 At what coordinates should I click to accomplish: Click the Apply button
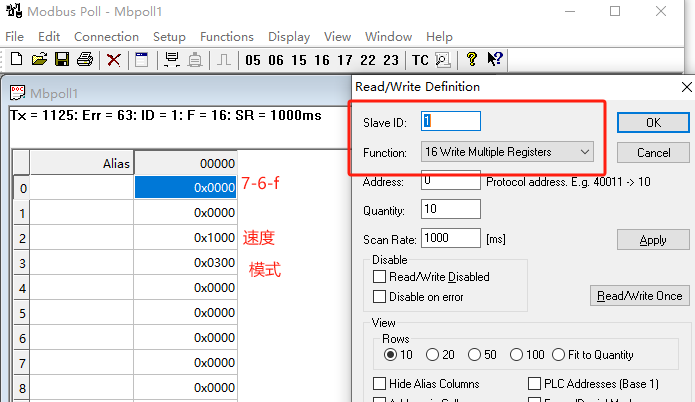click(653, 240)
